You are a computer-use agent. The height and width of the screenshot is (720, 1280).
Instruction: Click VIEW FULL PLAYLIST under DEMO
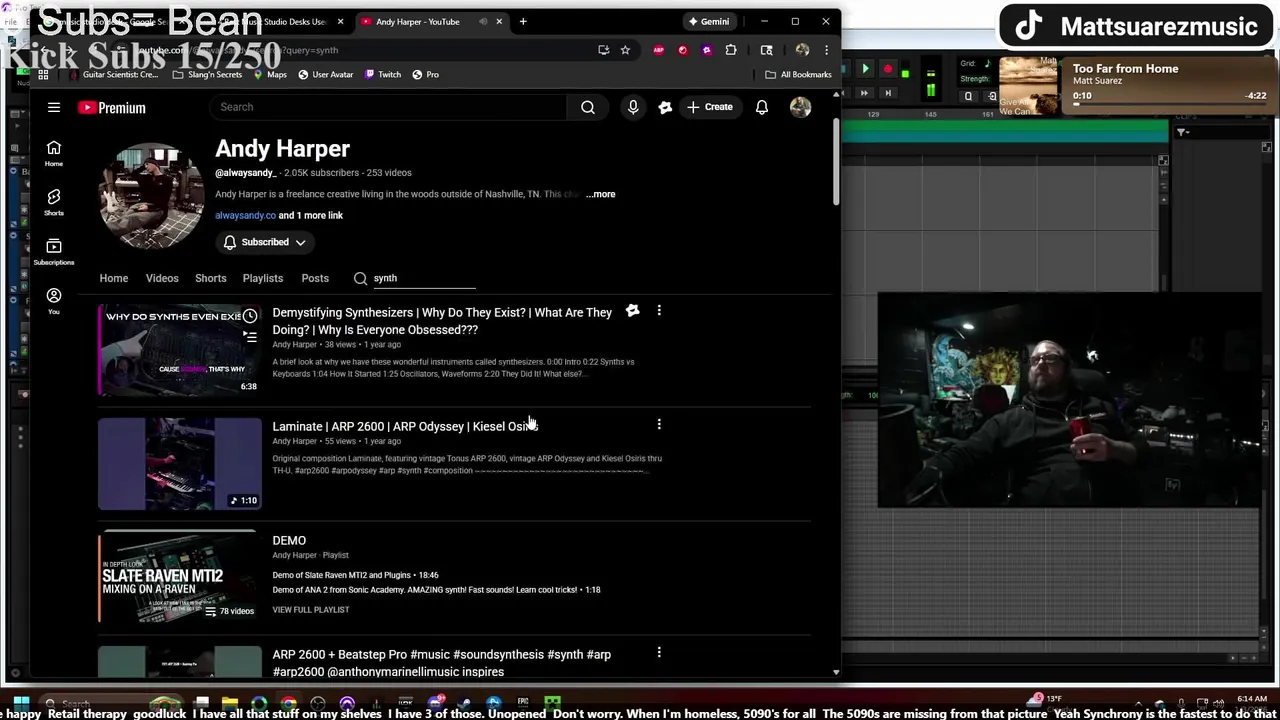coord(311,609)
